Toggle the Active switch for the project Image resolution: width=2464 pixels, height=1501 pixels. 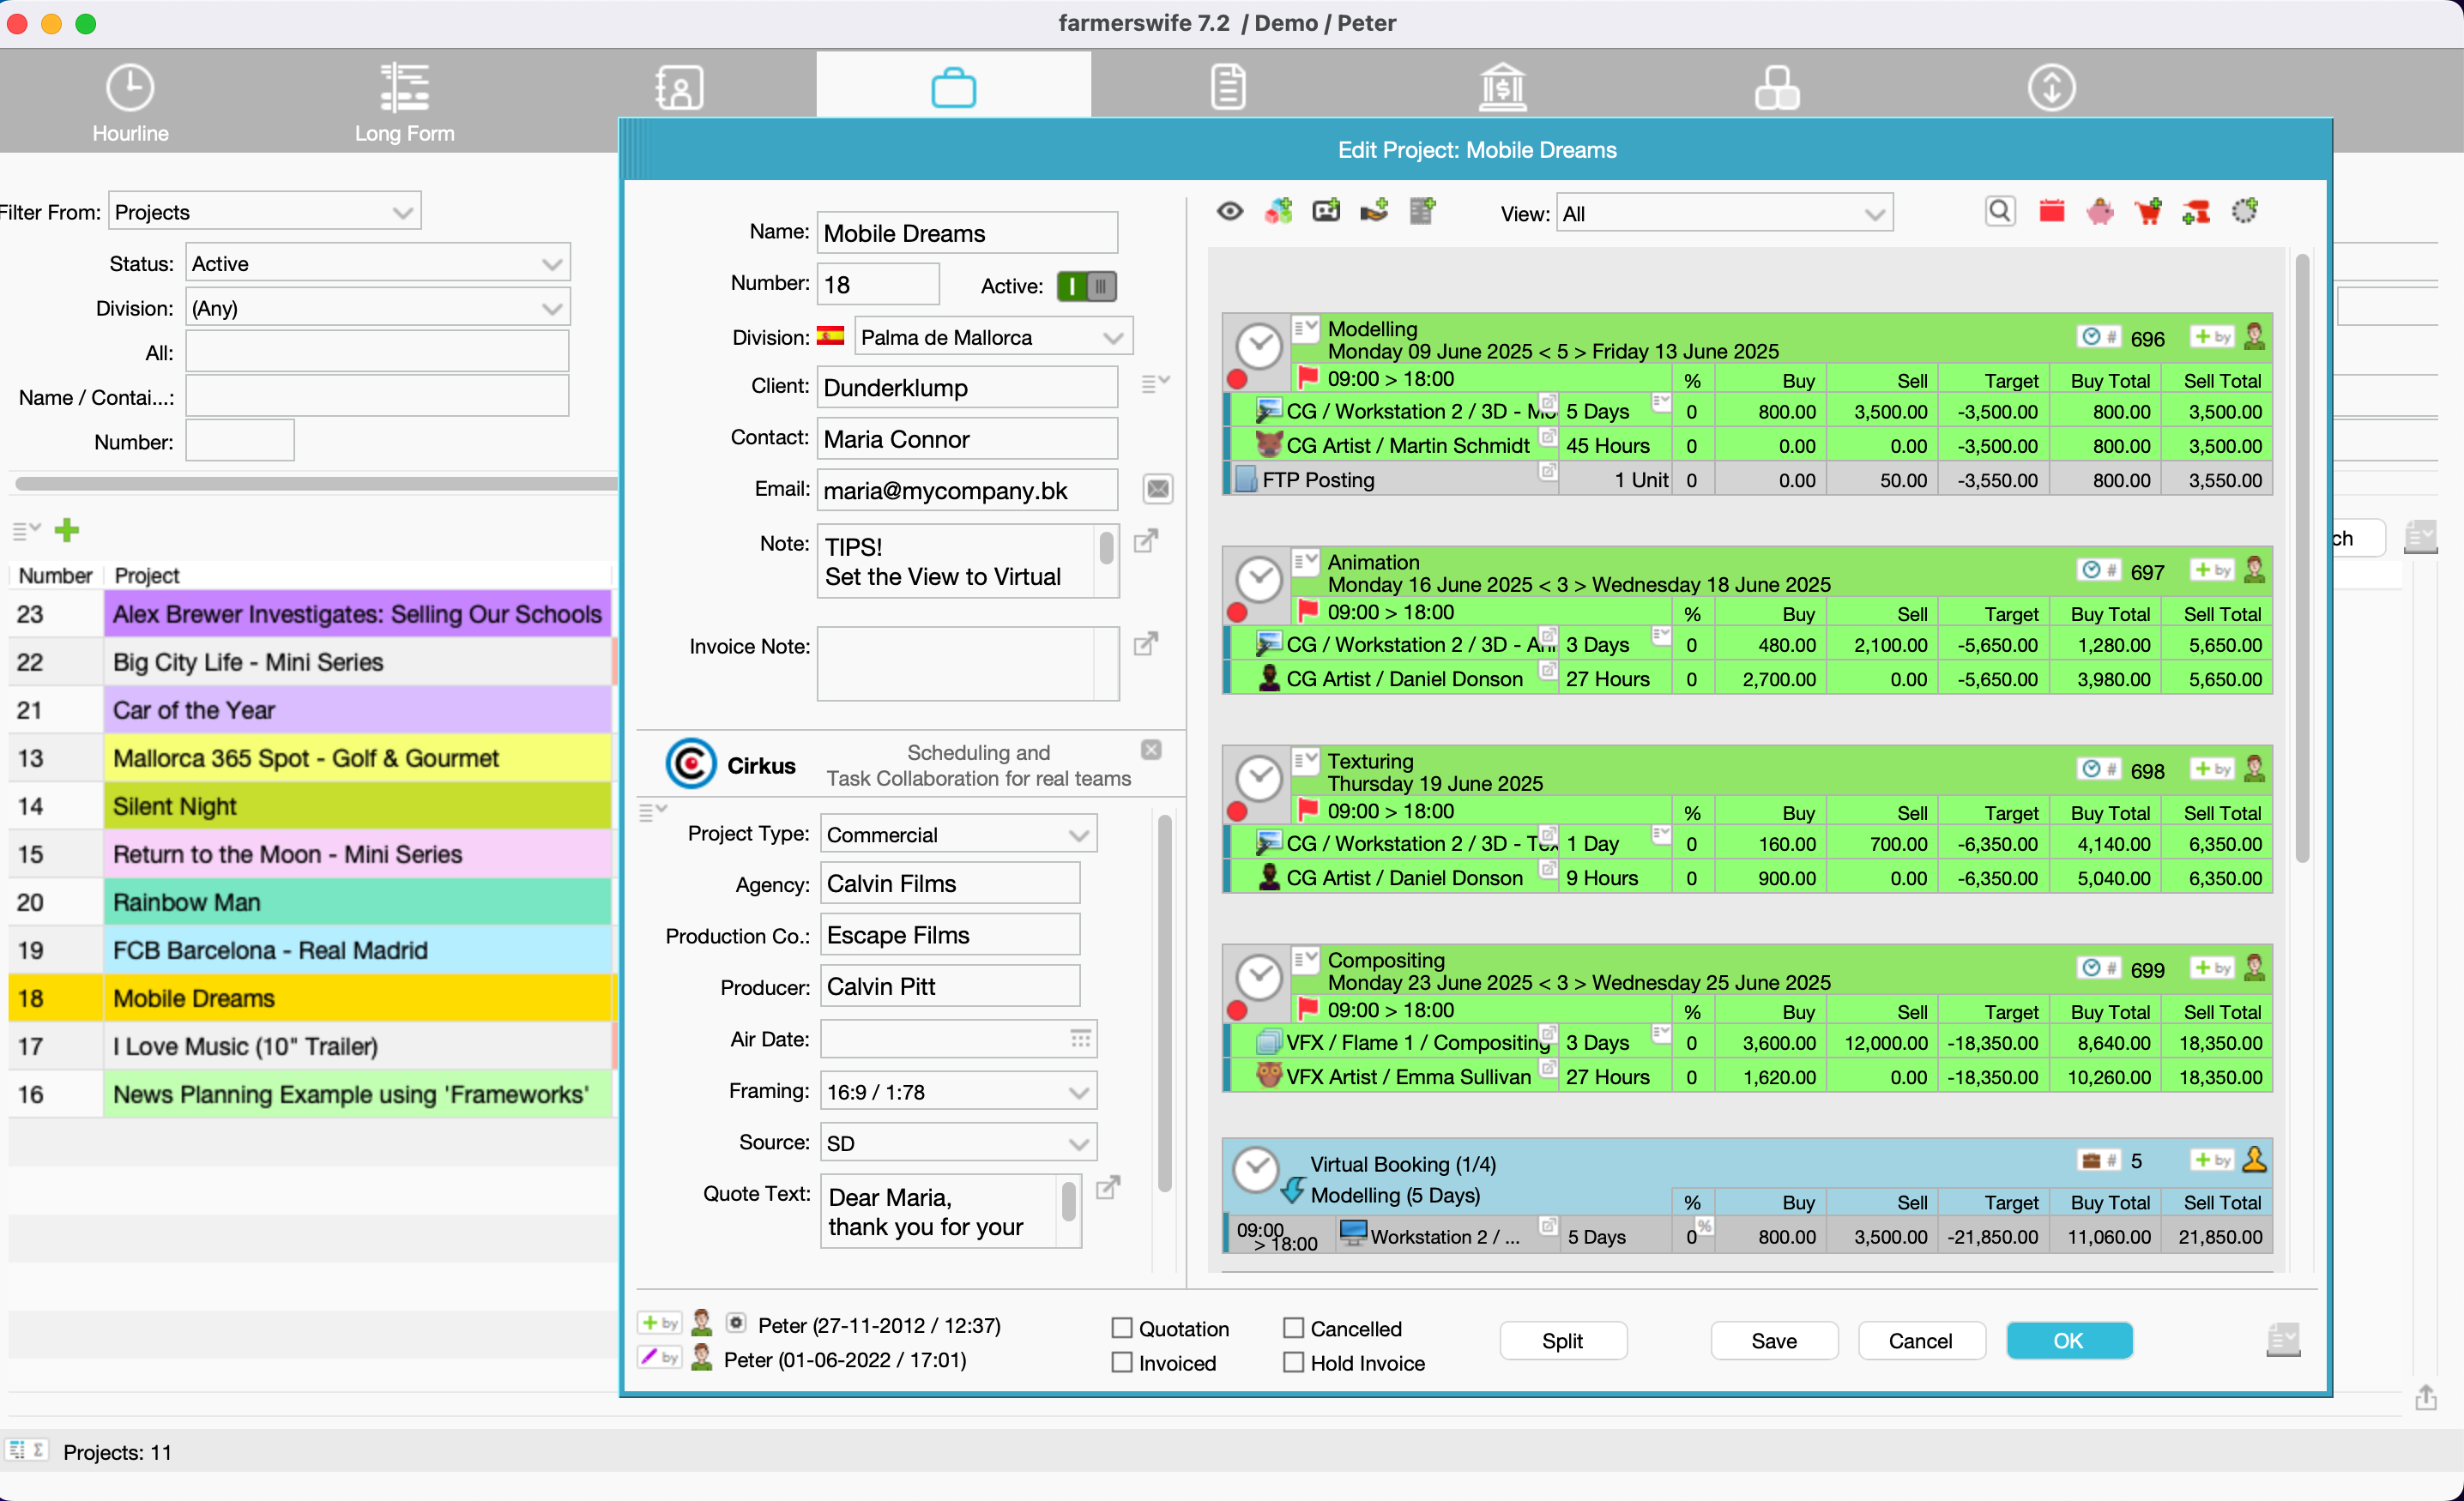tap(1086, 286)
